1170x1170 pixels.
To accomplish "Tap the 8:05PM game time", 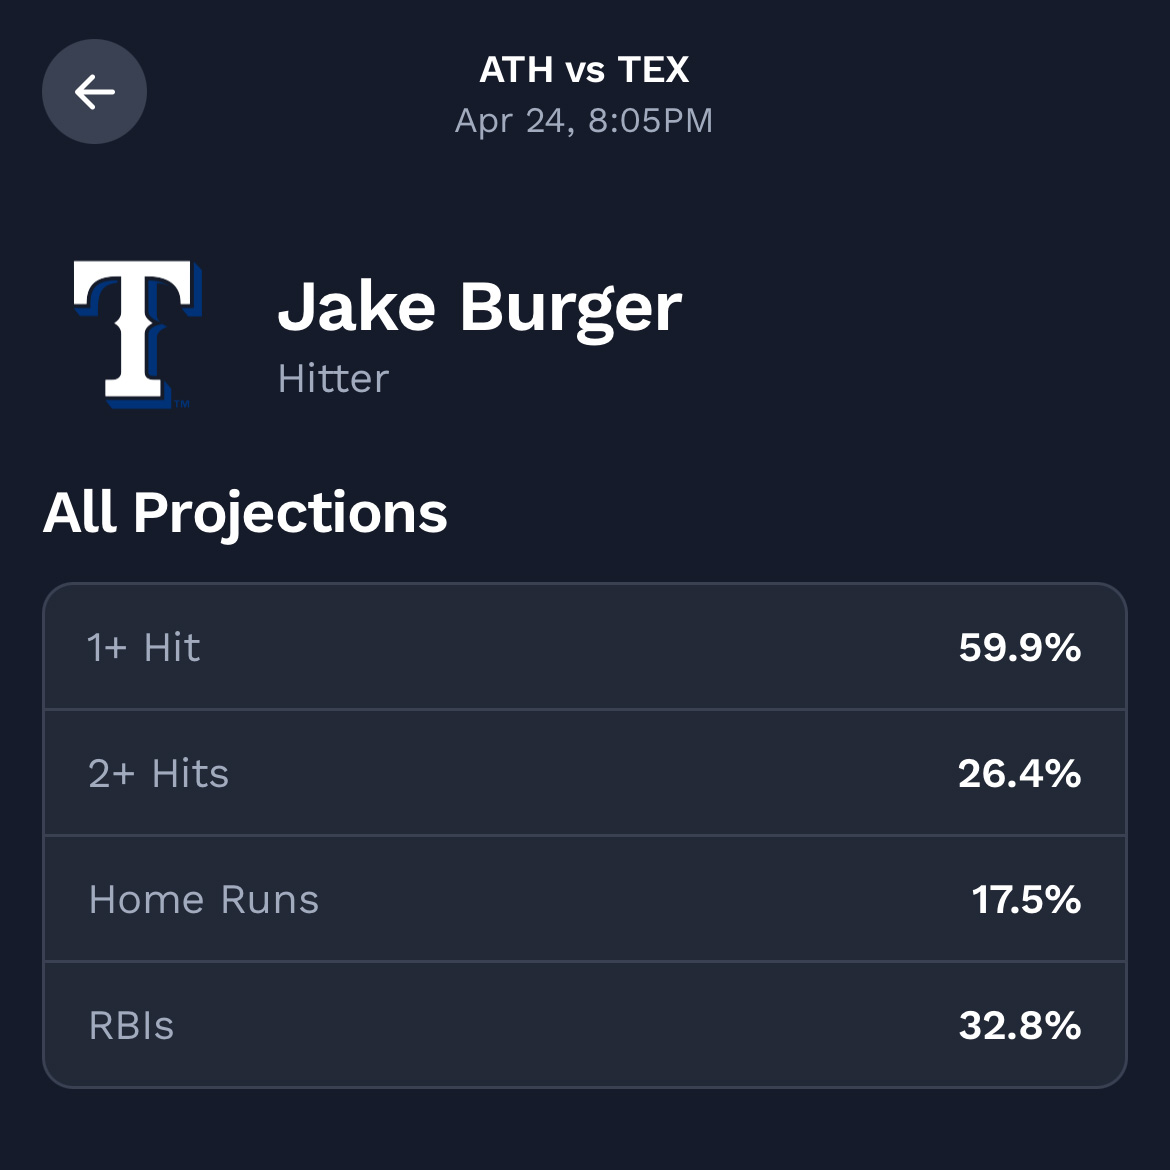I will [x=650, y=121].
